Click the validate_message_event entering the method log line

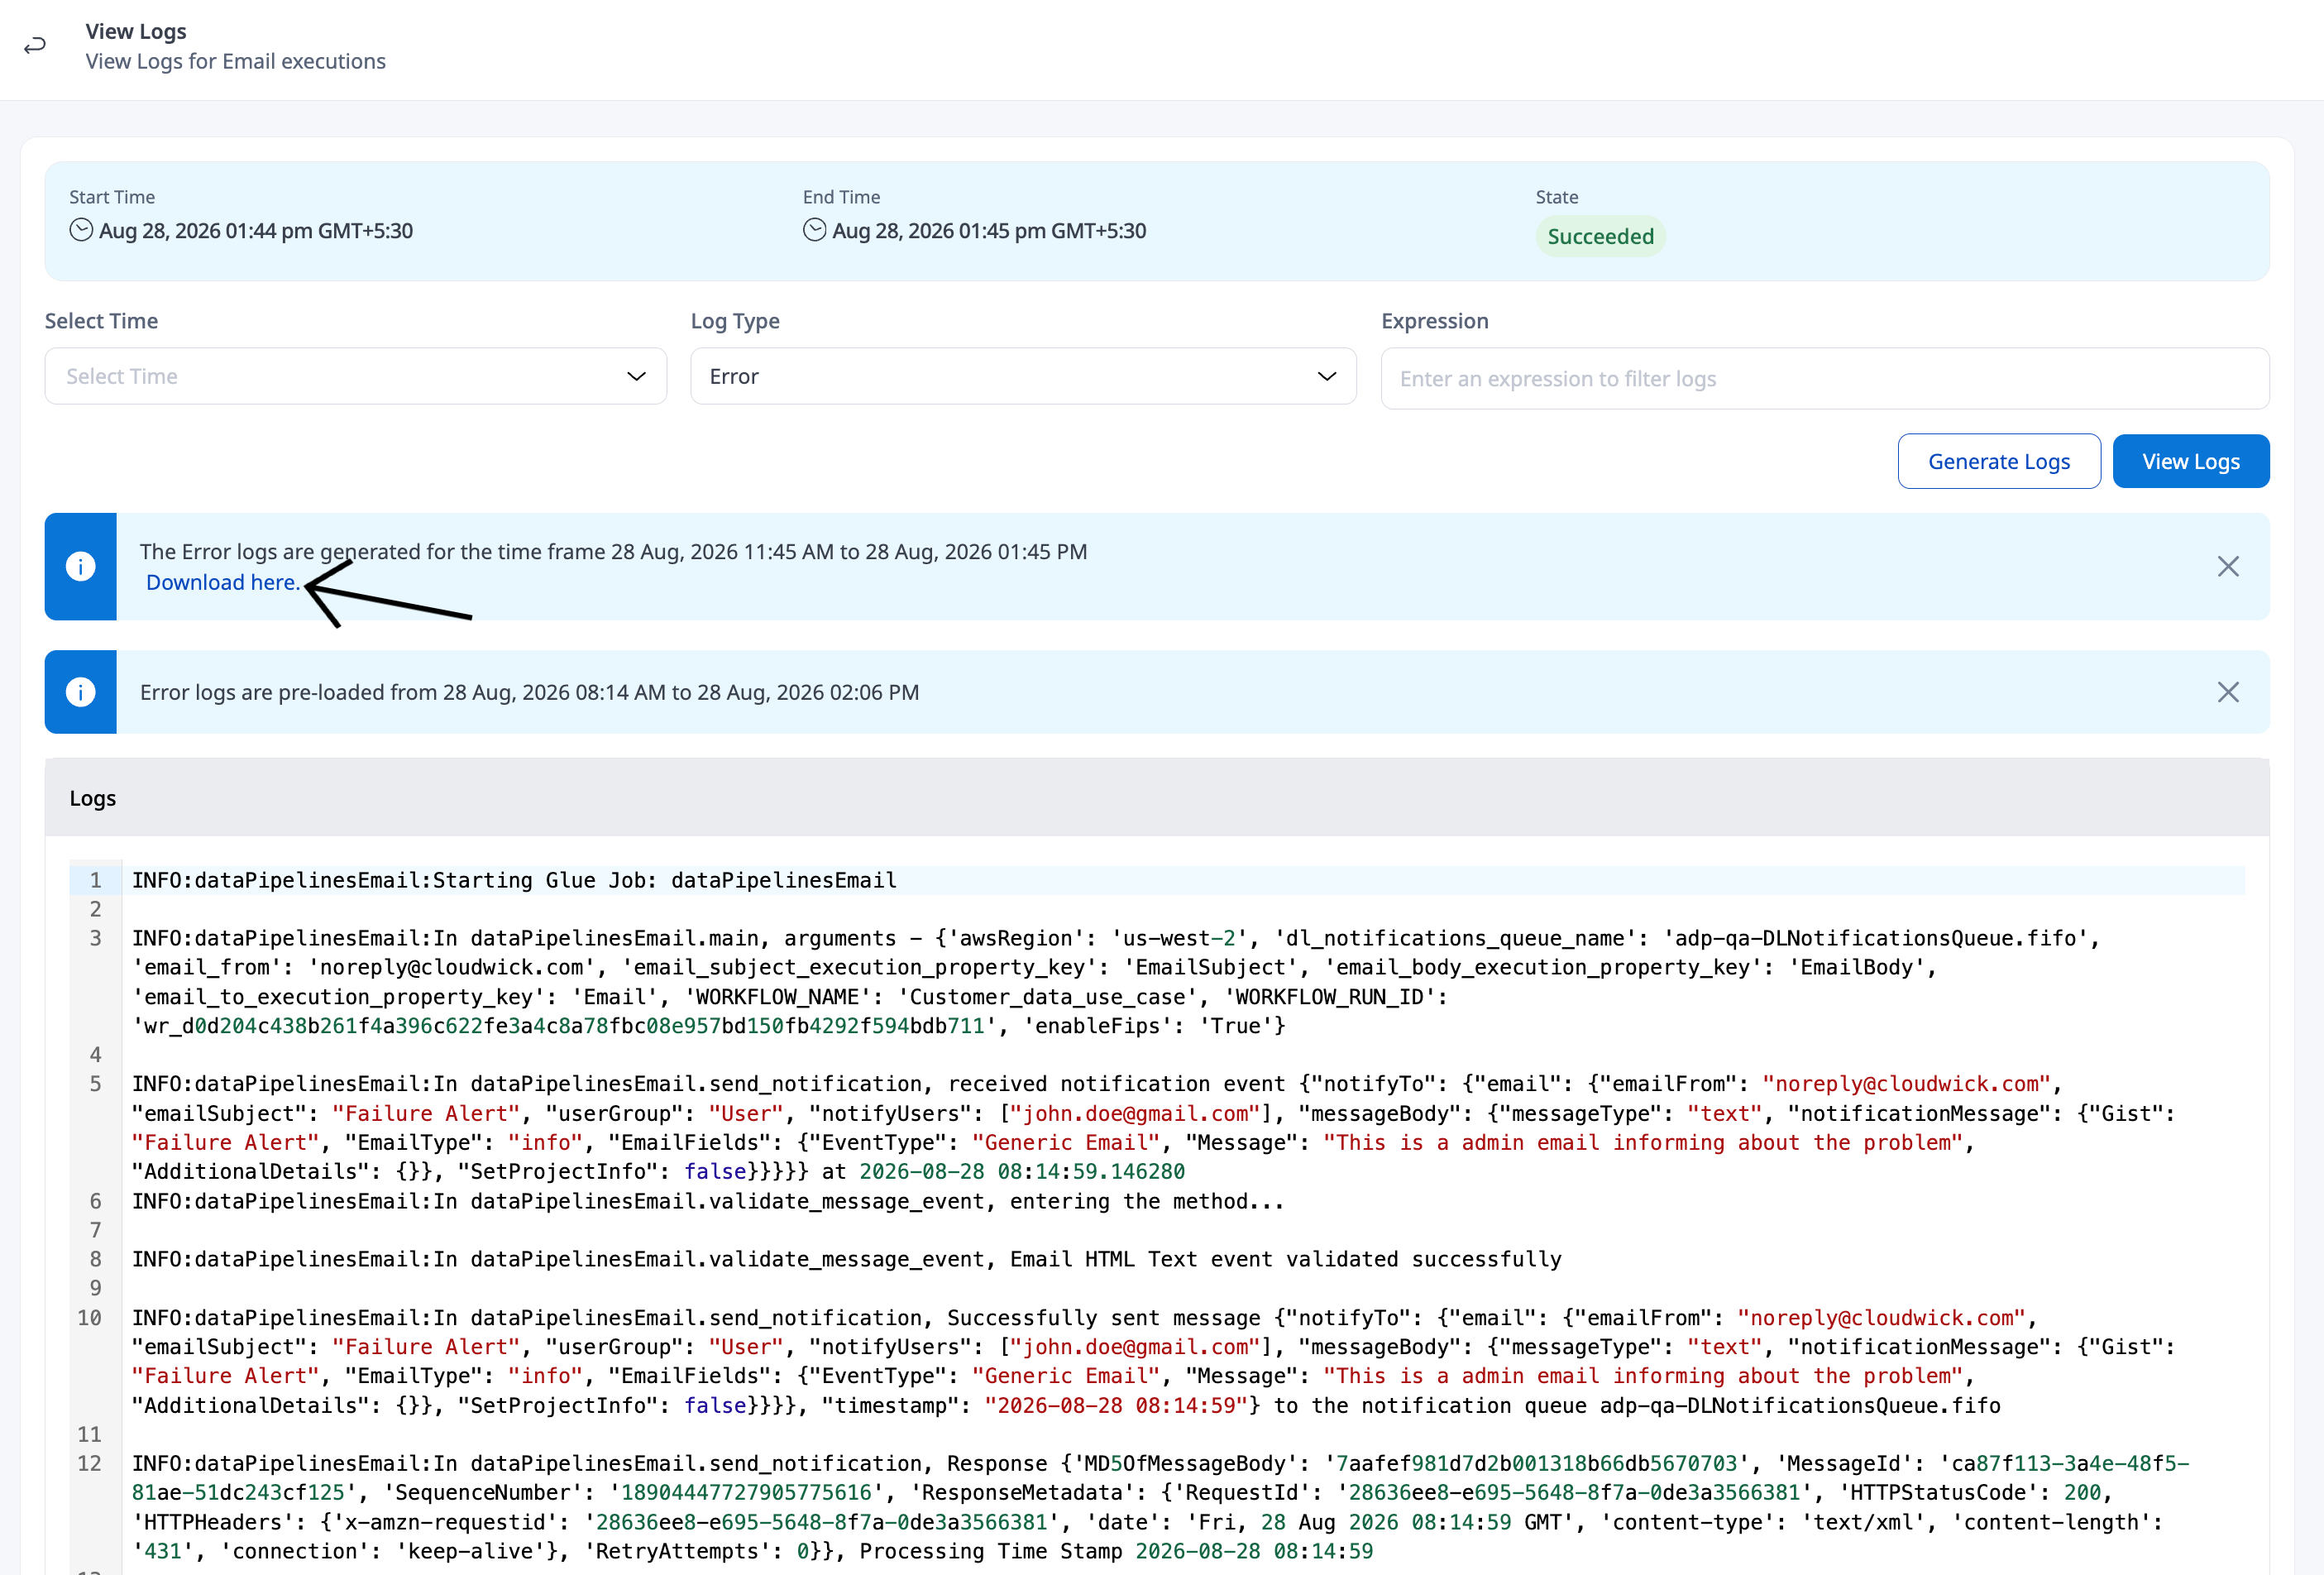(708, 1201)
